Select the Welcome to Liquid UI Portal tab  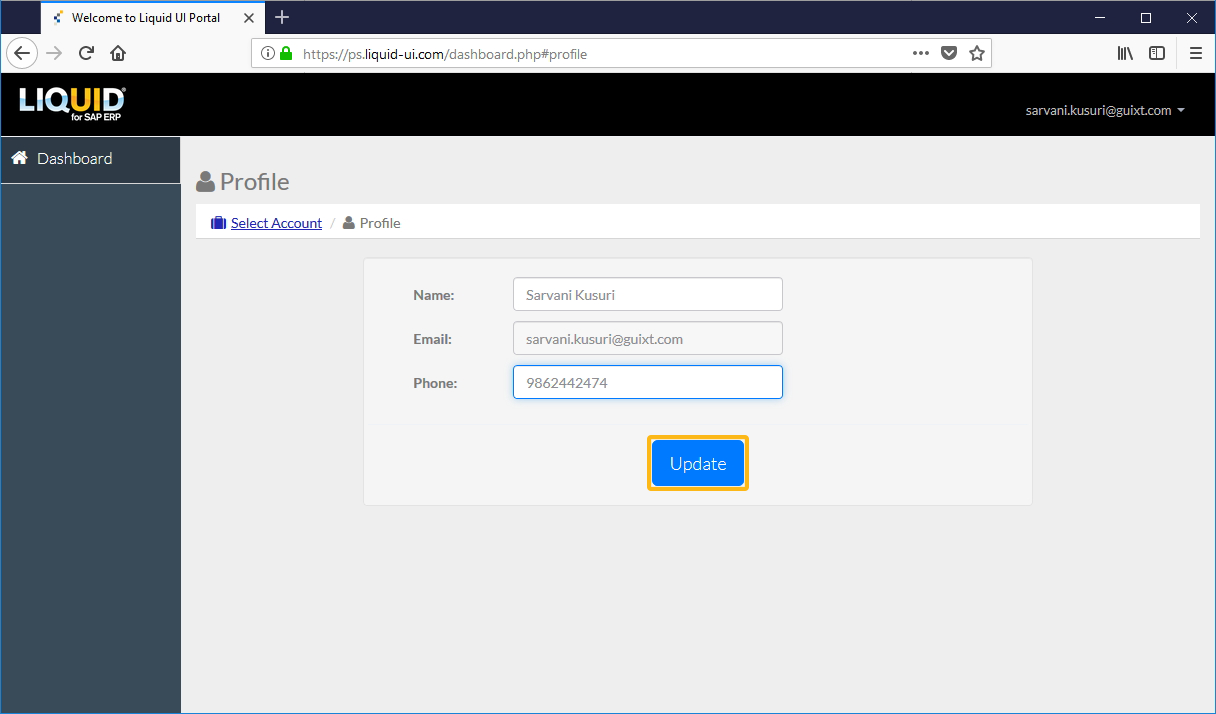coord(153,17)
